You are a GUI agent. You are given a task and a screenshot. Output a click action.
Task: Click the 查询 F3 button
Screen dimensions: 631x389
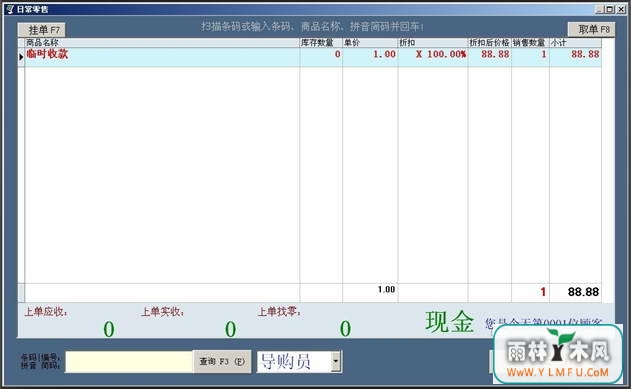point(222,361)
